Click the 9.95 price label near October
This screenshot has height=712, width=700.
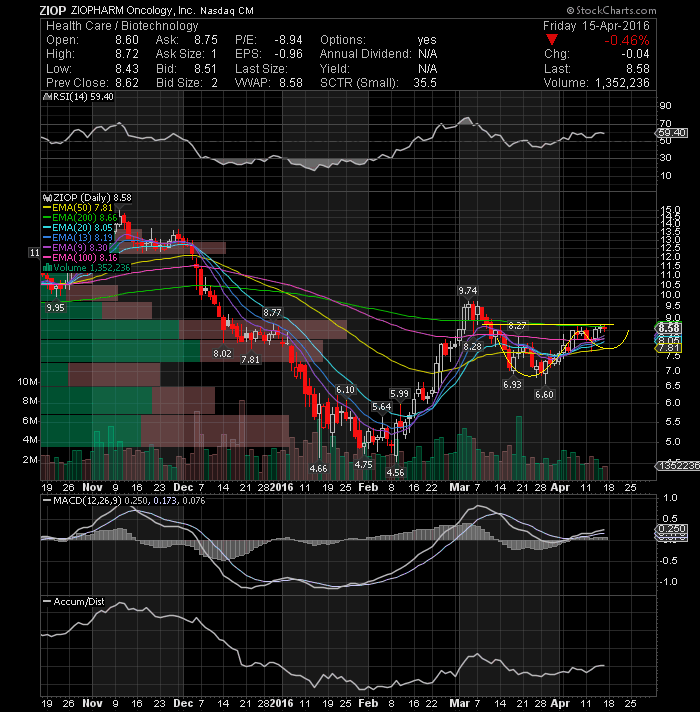click(55, 307)
